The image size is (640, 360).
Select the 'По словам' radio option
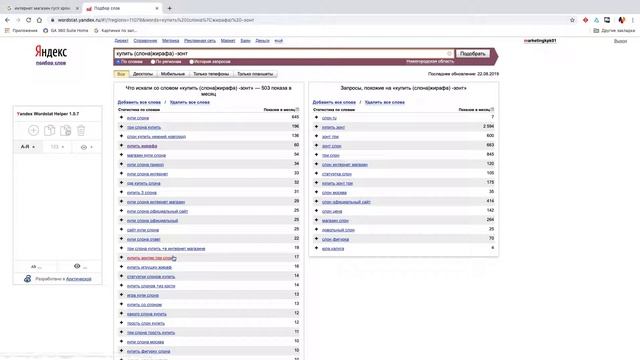(x=118, y=62)
